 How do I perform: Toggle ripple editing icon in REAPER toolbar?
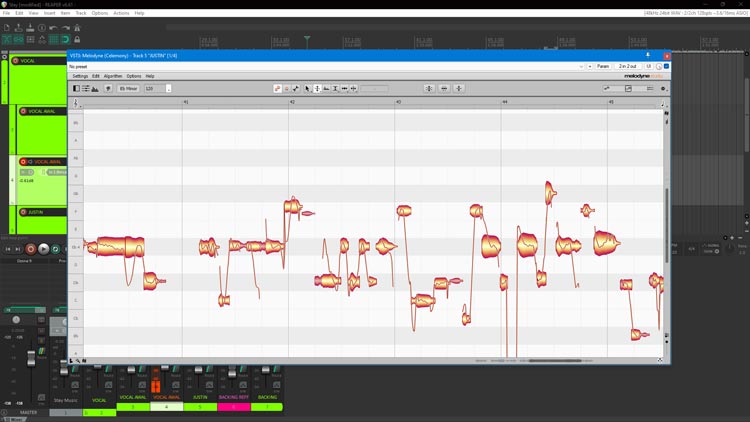[x=30, y=39]
